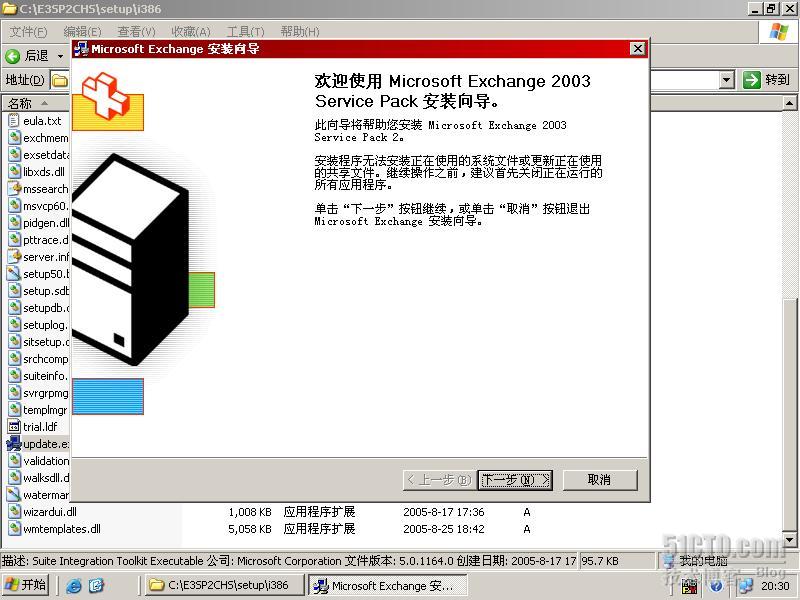Select the wmtemplates.dll file name

tap(62, 529)
